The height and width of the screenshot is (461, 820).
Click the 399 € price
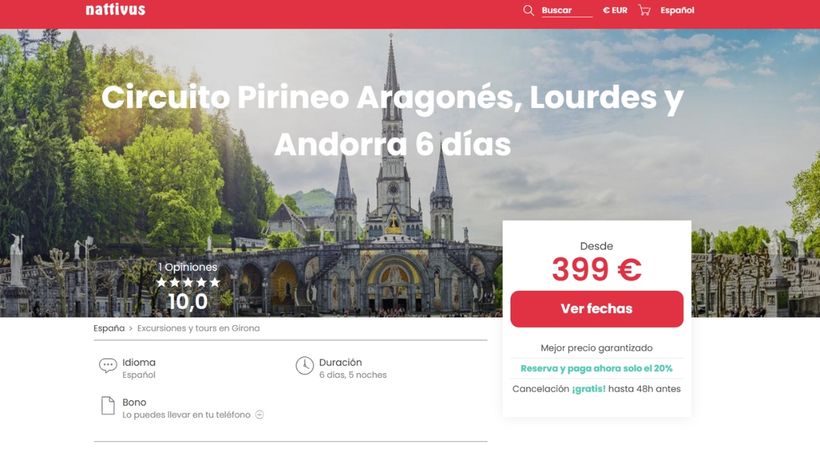tap(597, 270)
